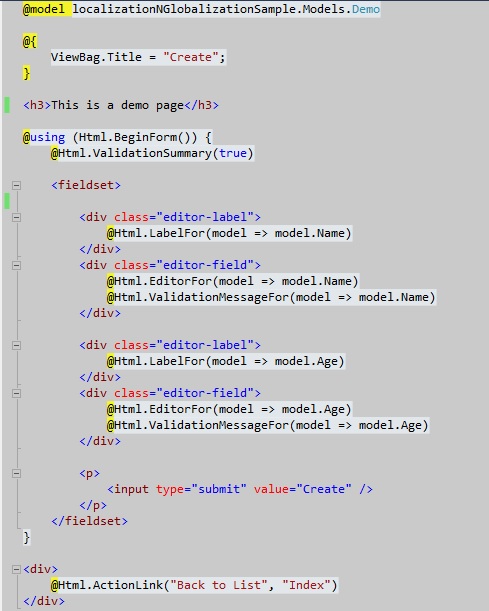Collapse second editor-label div for Age

[x=16, y=345]
